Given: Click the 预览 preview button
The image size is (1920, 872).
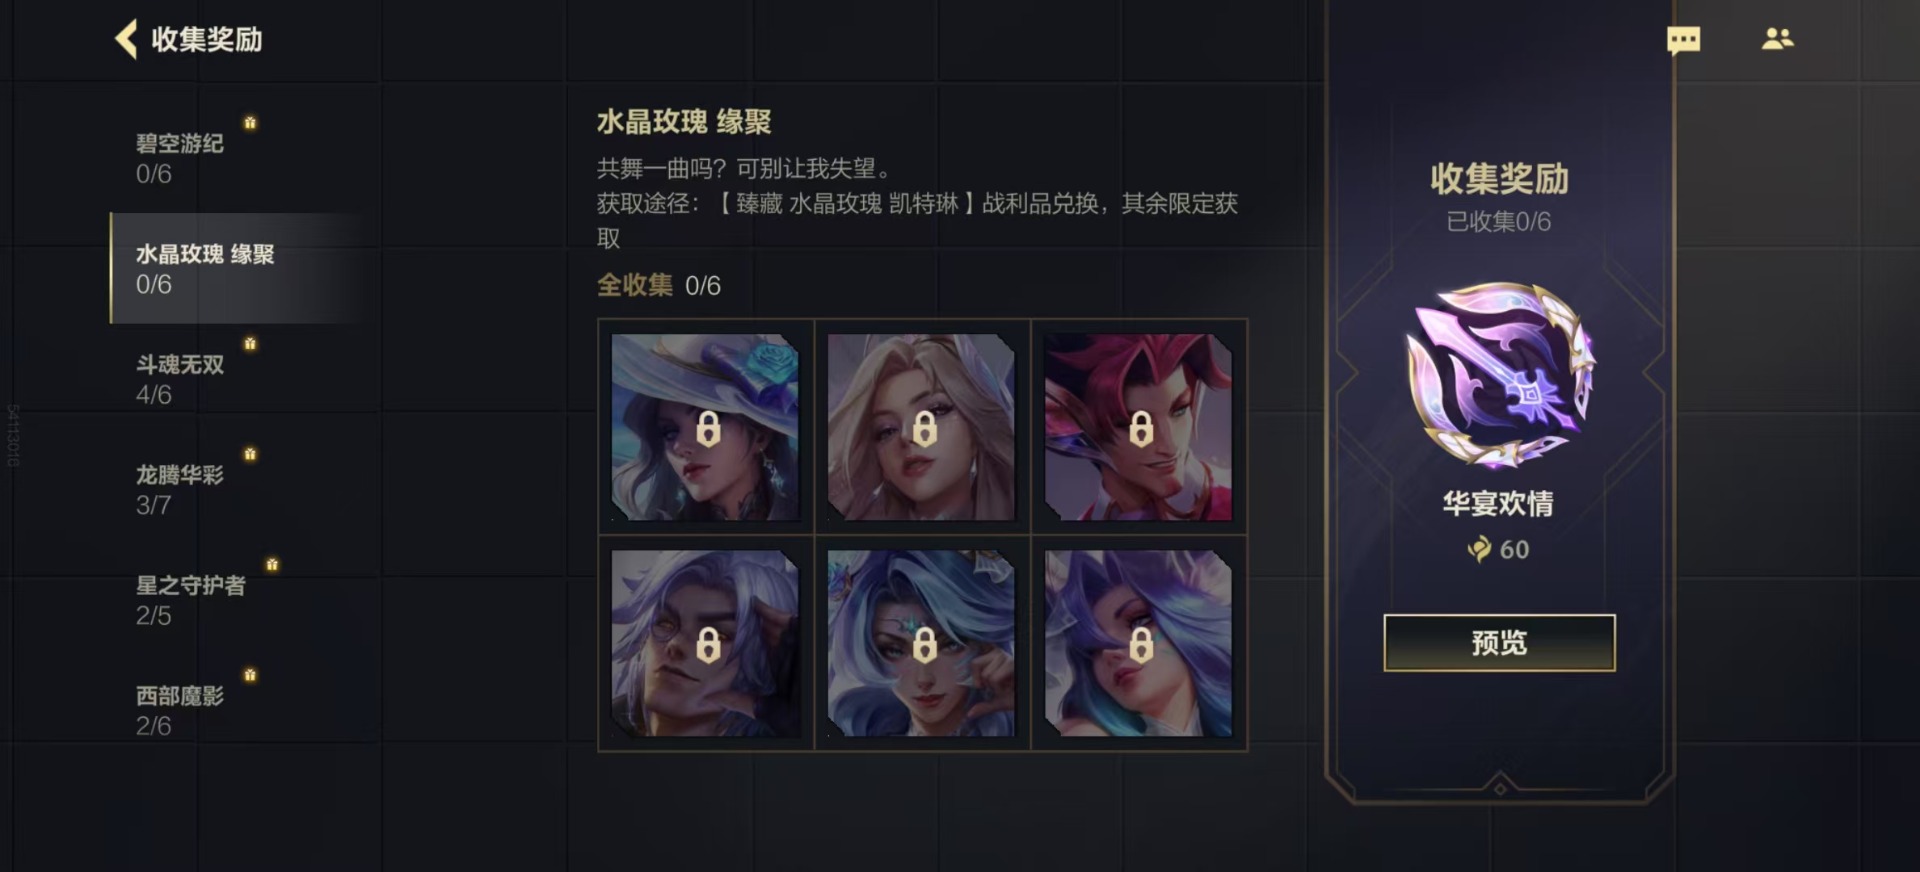Looking at the screenshot, I should (1499, 643).
